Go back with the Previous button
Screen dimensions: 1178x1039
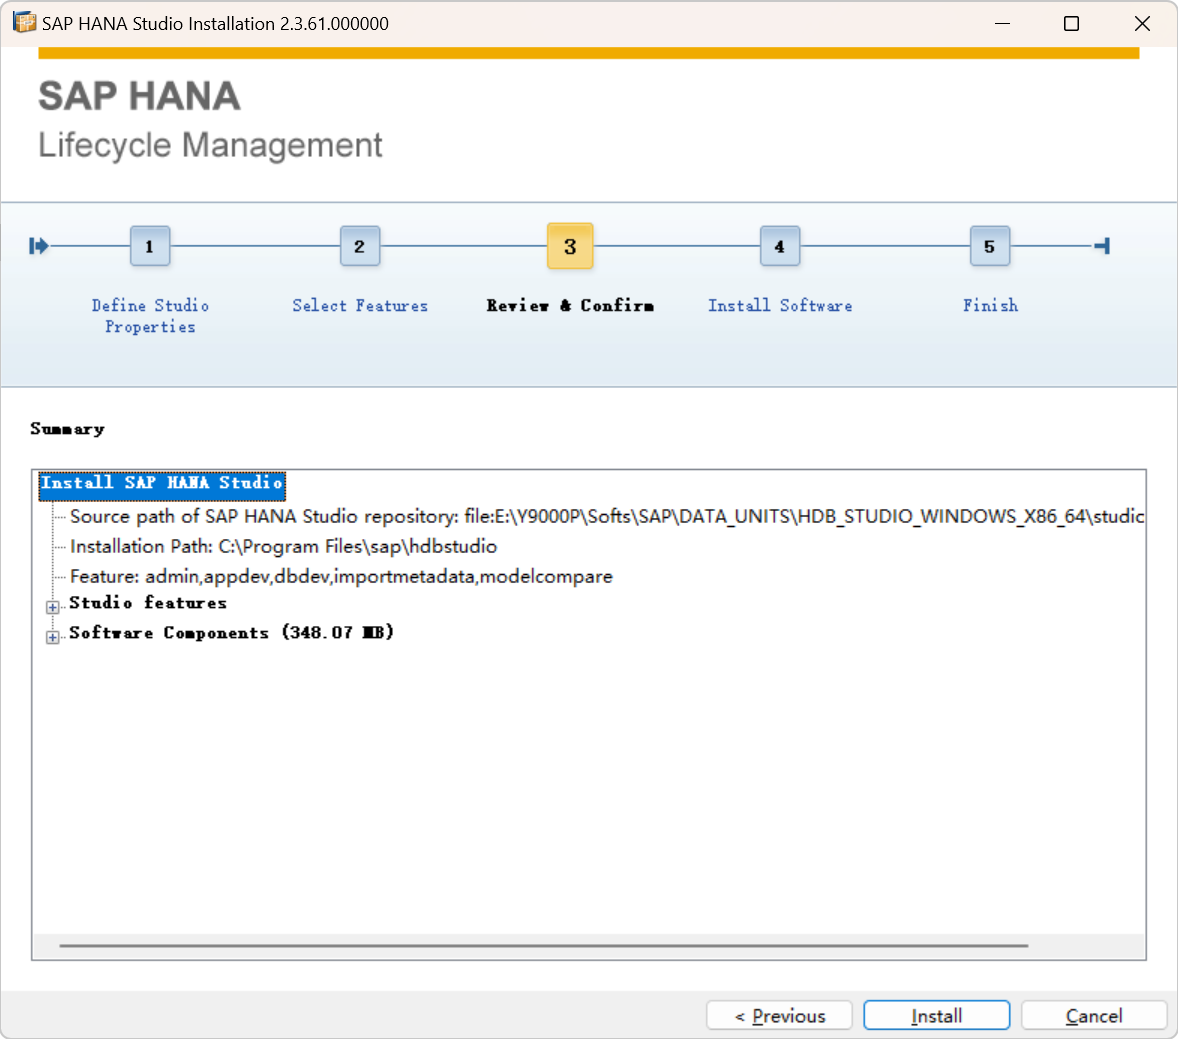779,1016
